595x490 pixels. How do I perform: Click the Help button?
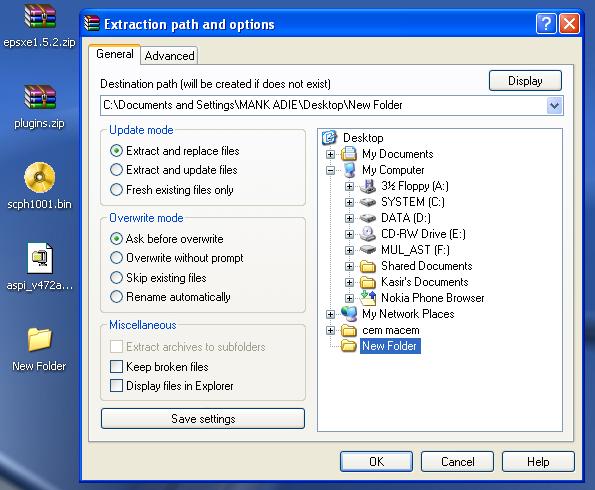point(538,462)
